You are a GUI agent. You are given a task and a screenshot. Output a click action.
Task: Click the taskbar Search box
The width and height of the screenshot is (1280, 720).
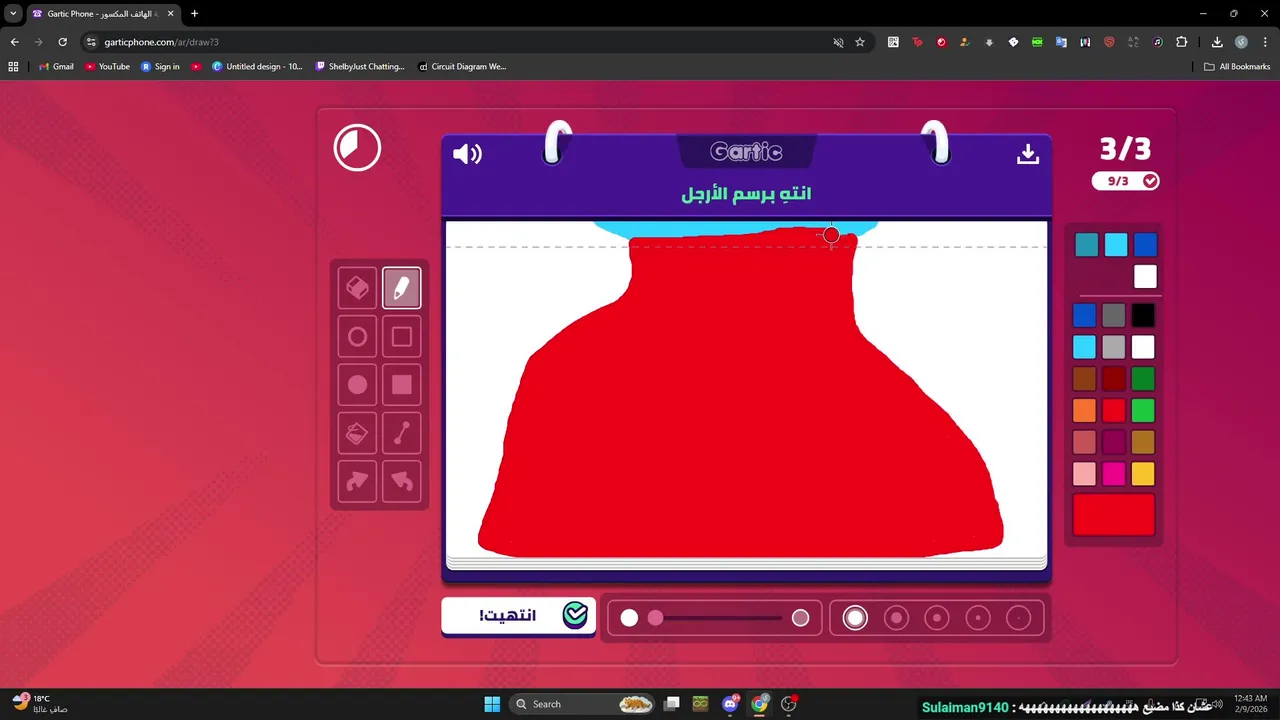pyautogui.click(x=584, y=704)
